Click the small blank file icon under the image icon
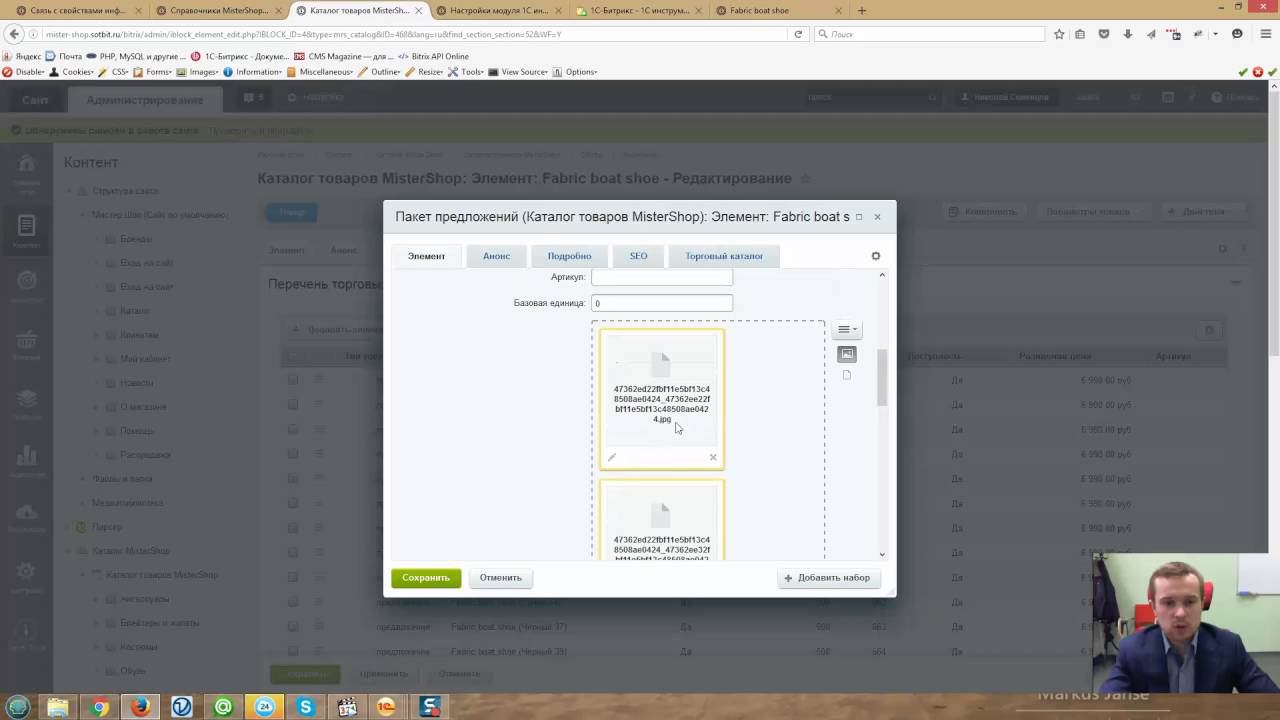This screenshot has height=720, width=1280. point(847,375)
